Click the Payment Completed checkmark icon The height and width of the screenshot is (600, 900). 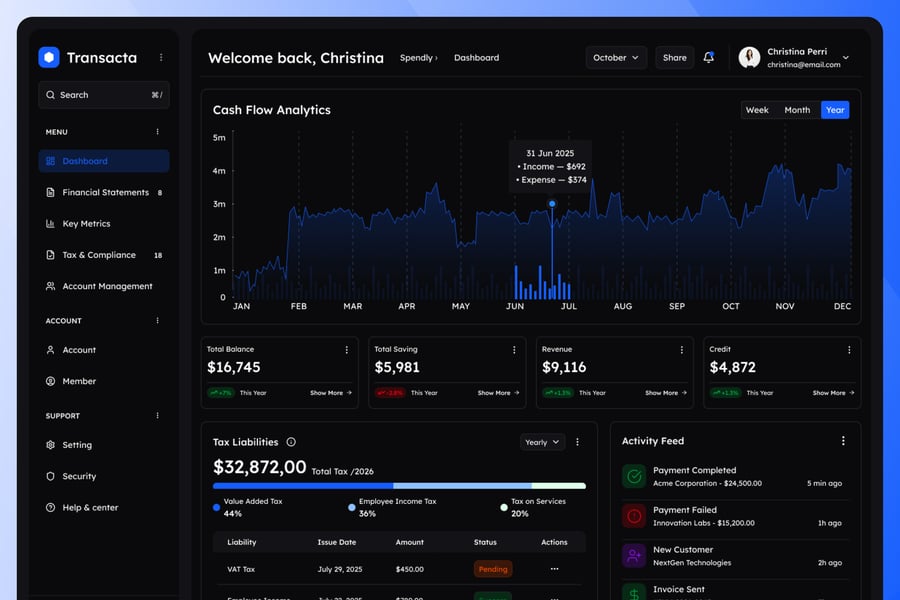[x=633, y=476]
